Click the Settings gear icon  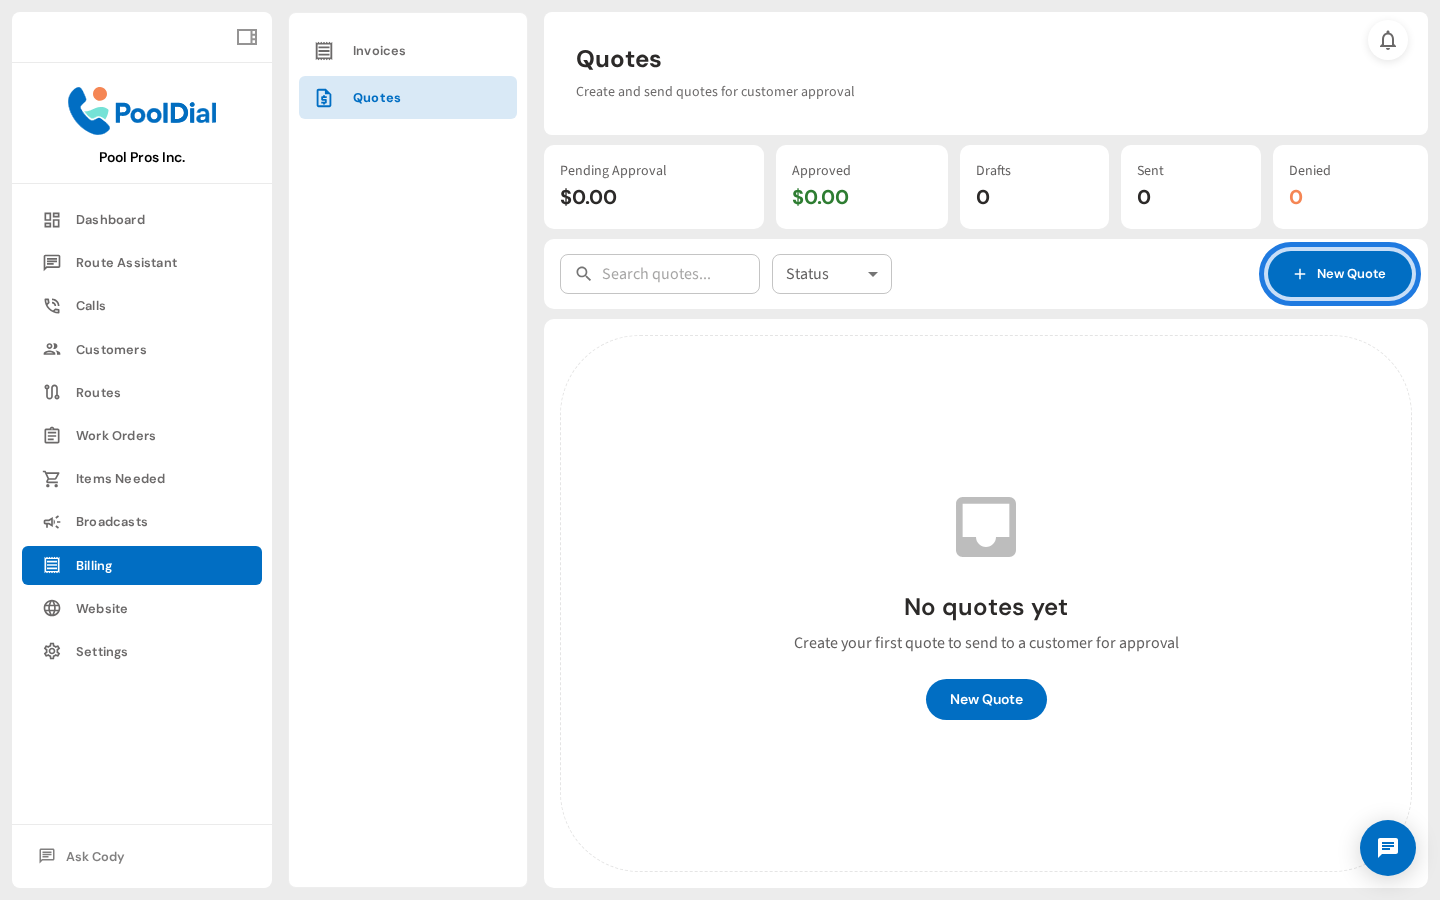pos(52,652)
